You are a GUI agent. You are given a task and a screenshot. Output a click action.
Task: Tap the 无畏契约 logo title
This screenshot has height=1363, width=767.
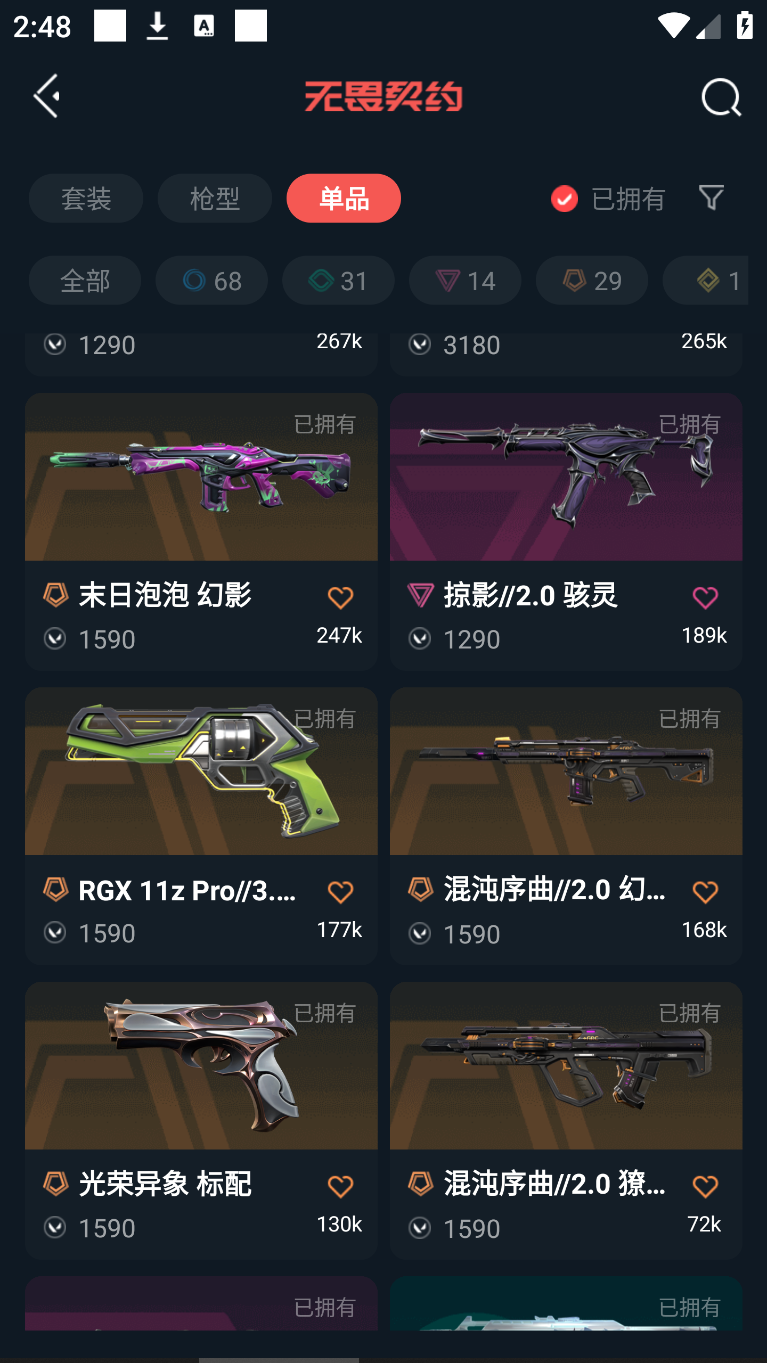[384, 97]
